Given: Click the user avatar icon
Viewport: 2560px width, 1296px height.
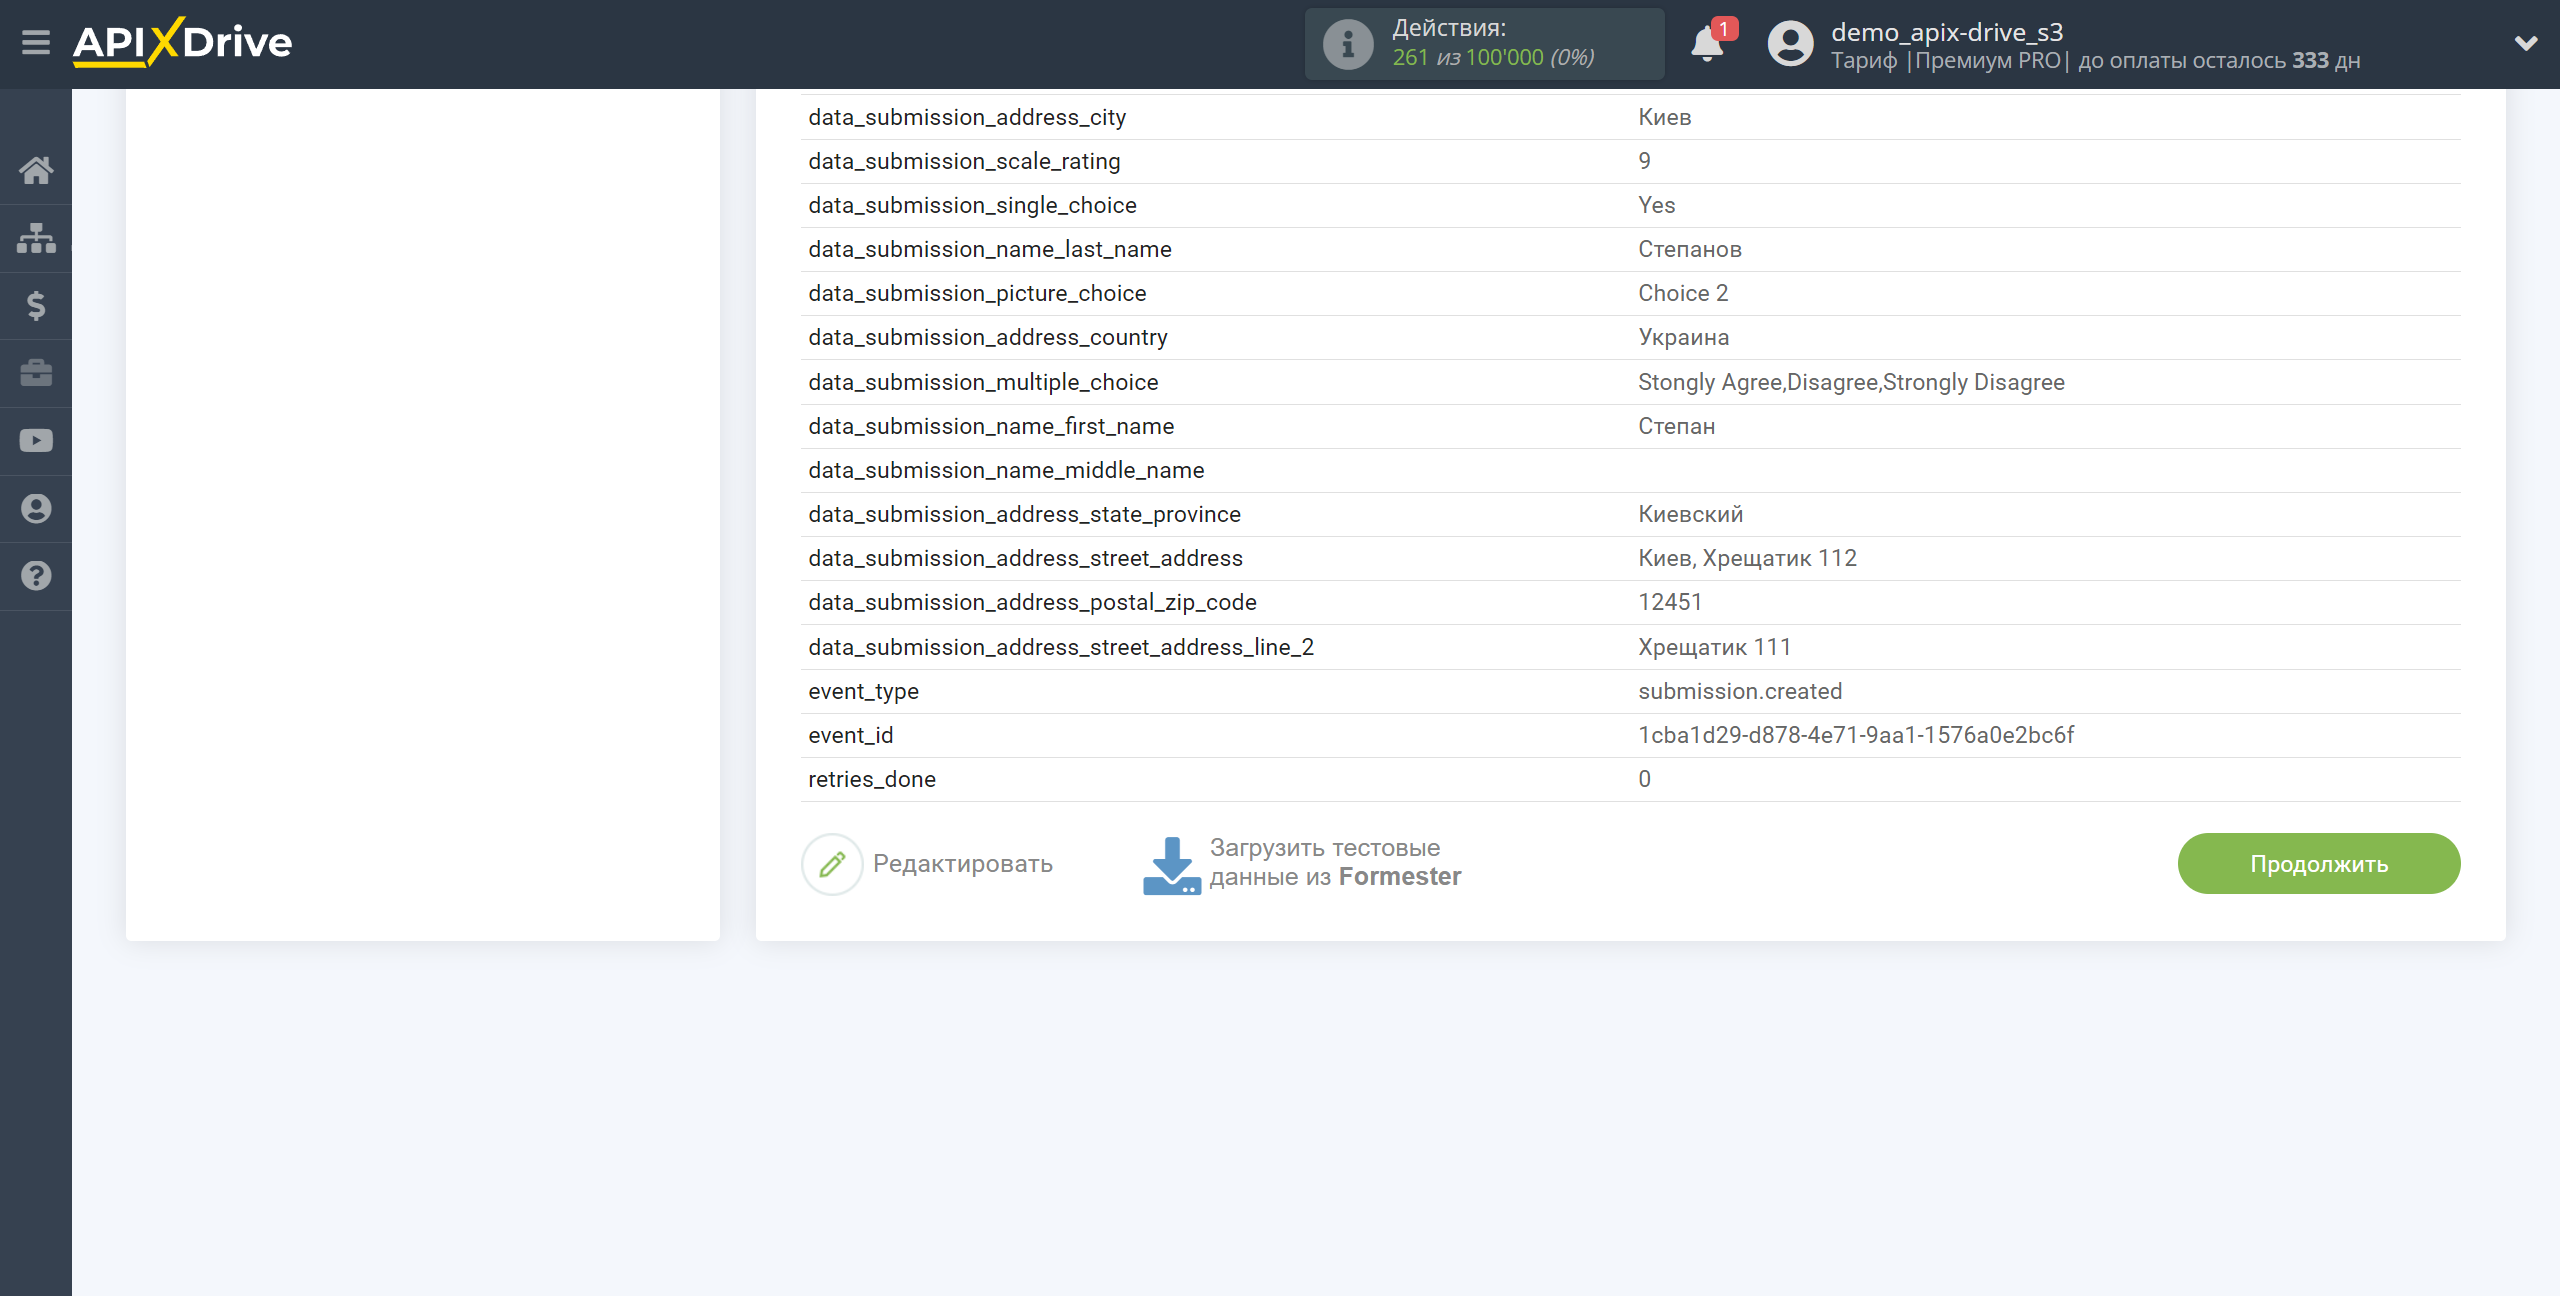Looking at the screenshot, I should tap(1790, 44).
